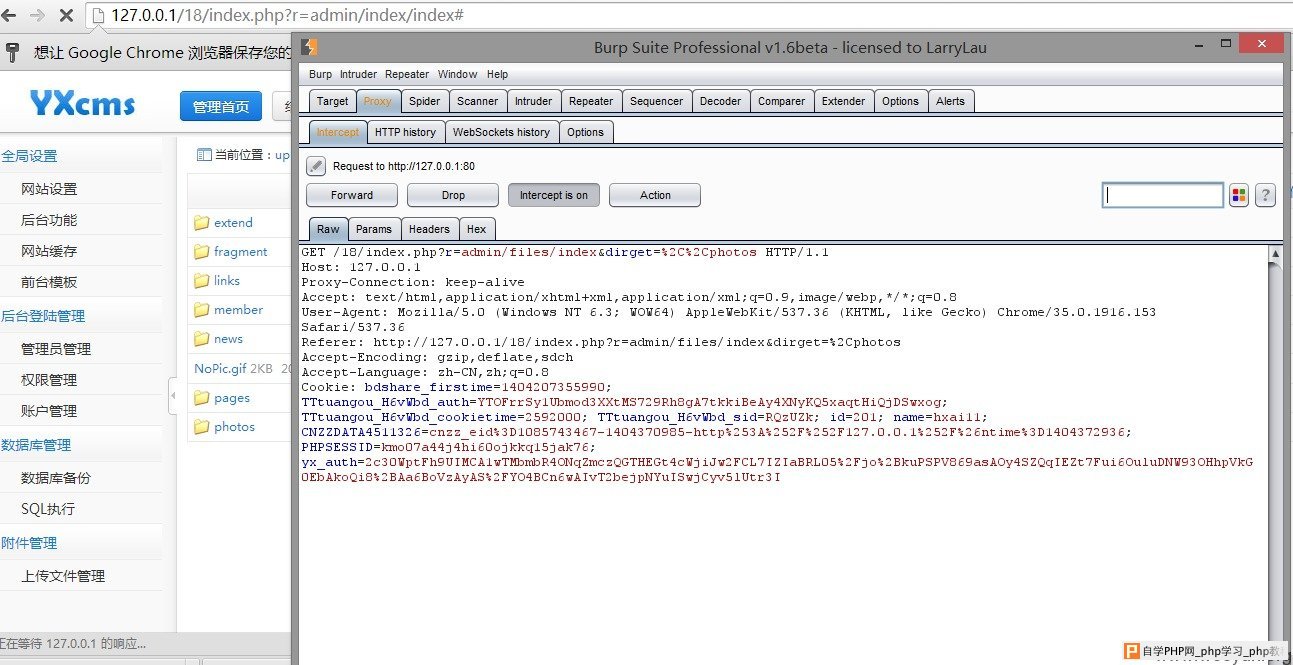Click the current location breadcrumb icon

click(204, 155)
